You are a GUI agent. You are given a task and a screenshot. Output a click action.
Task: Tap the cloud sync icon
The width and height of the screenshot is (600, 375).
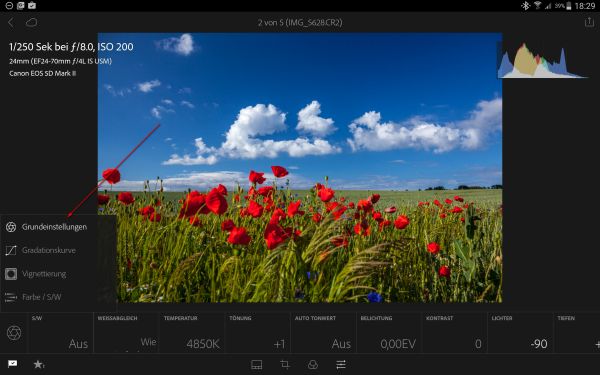31,23
